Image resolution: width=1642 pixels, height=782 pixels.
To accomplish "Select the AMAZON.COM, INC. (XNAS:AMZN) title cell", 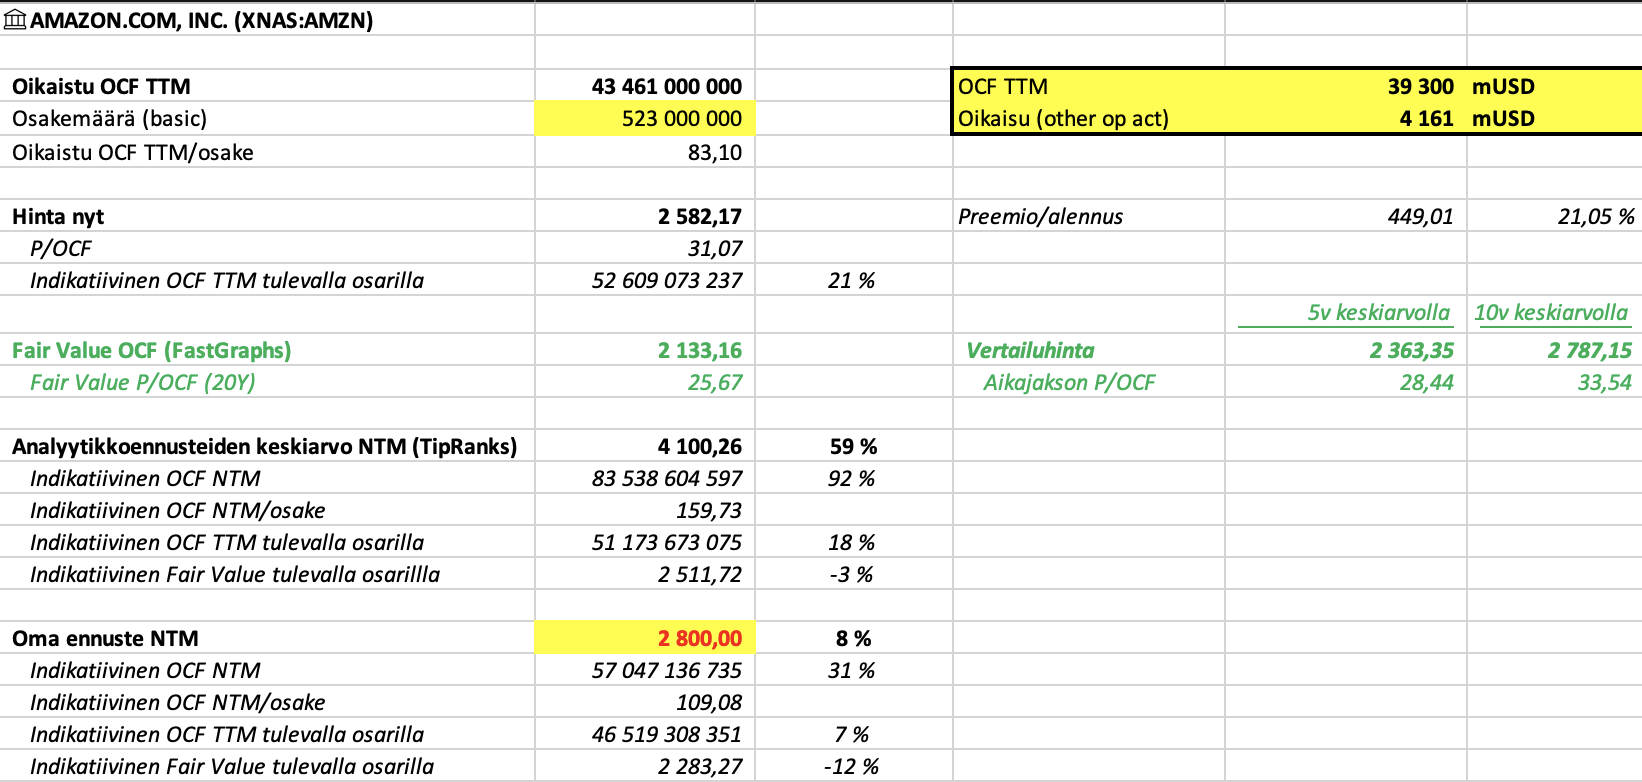I will [201, 20].
